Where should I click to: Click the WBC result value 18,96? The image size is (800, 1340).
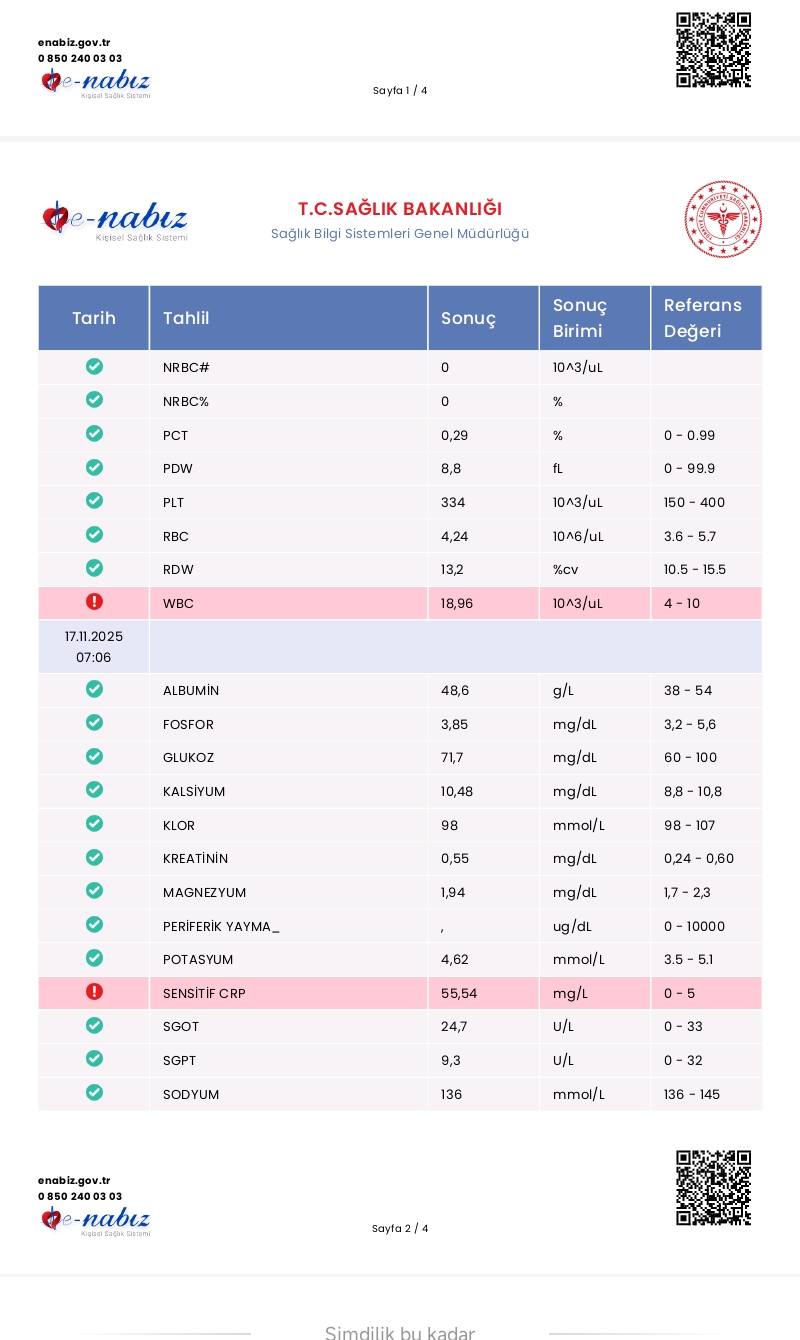(457, 604)
